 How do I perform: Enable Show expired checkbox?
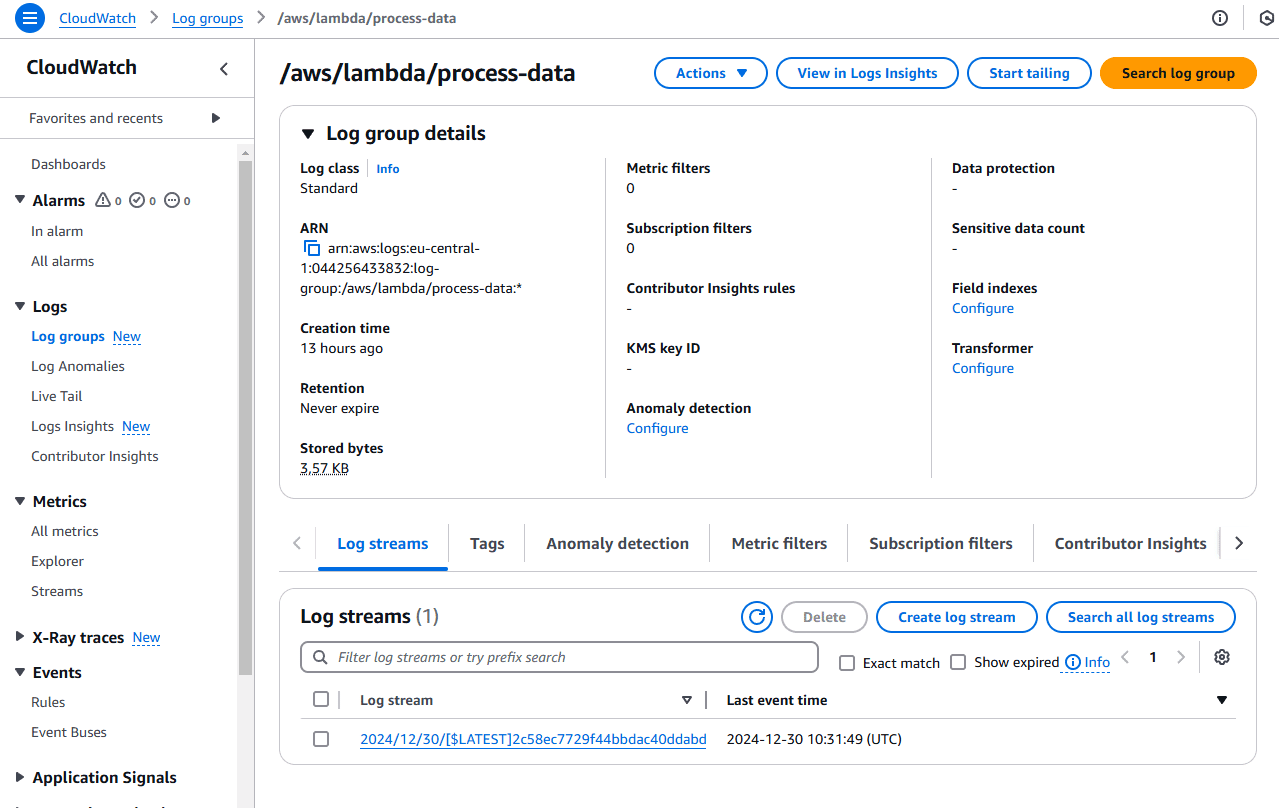958,662
